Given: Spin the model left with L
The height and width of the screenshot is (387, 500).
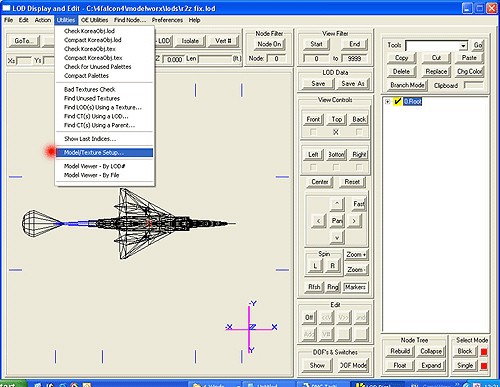Looking at the screenshot, I should pos(315,266).
